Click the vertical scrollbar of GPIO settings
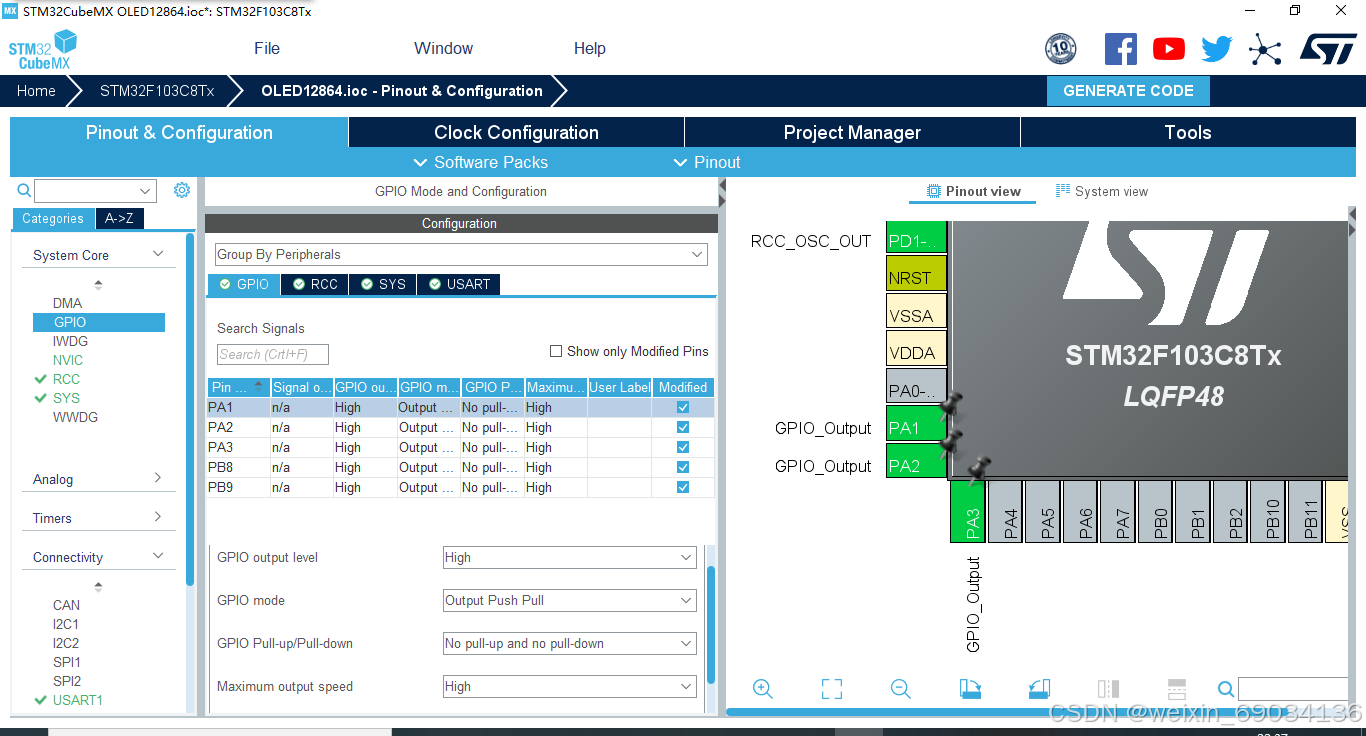The height and width of the screenshot is (736, 1366). (x=711, y=625)
